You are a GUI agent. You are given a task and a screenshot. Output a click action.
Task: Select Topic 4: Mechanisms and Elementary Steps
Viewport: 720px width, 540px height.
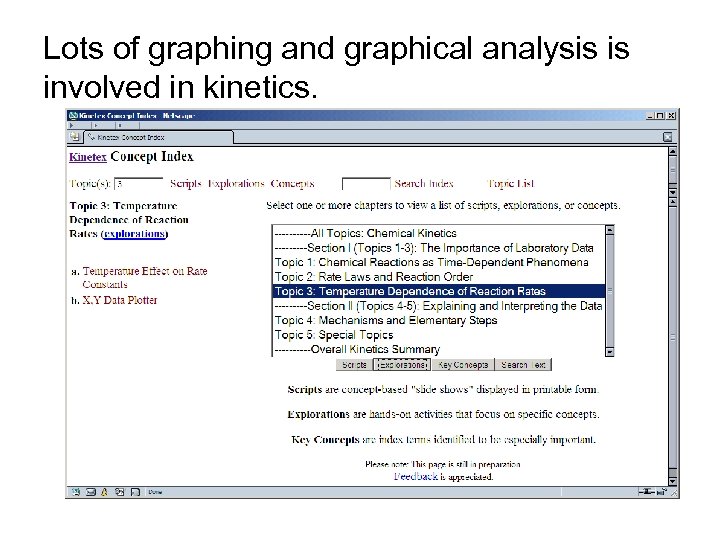pyautogui.click(x=439, y=320)
